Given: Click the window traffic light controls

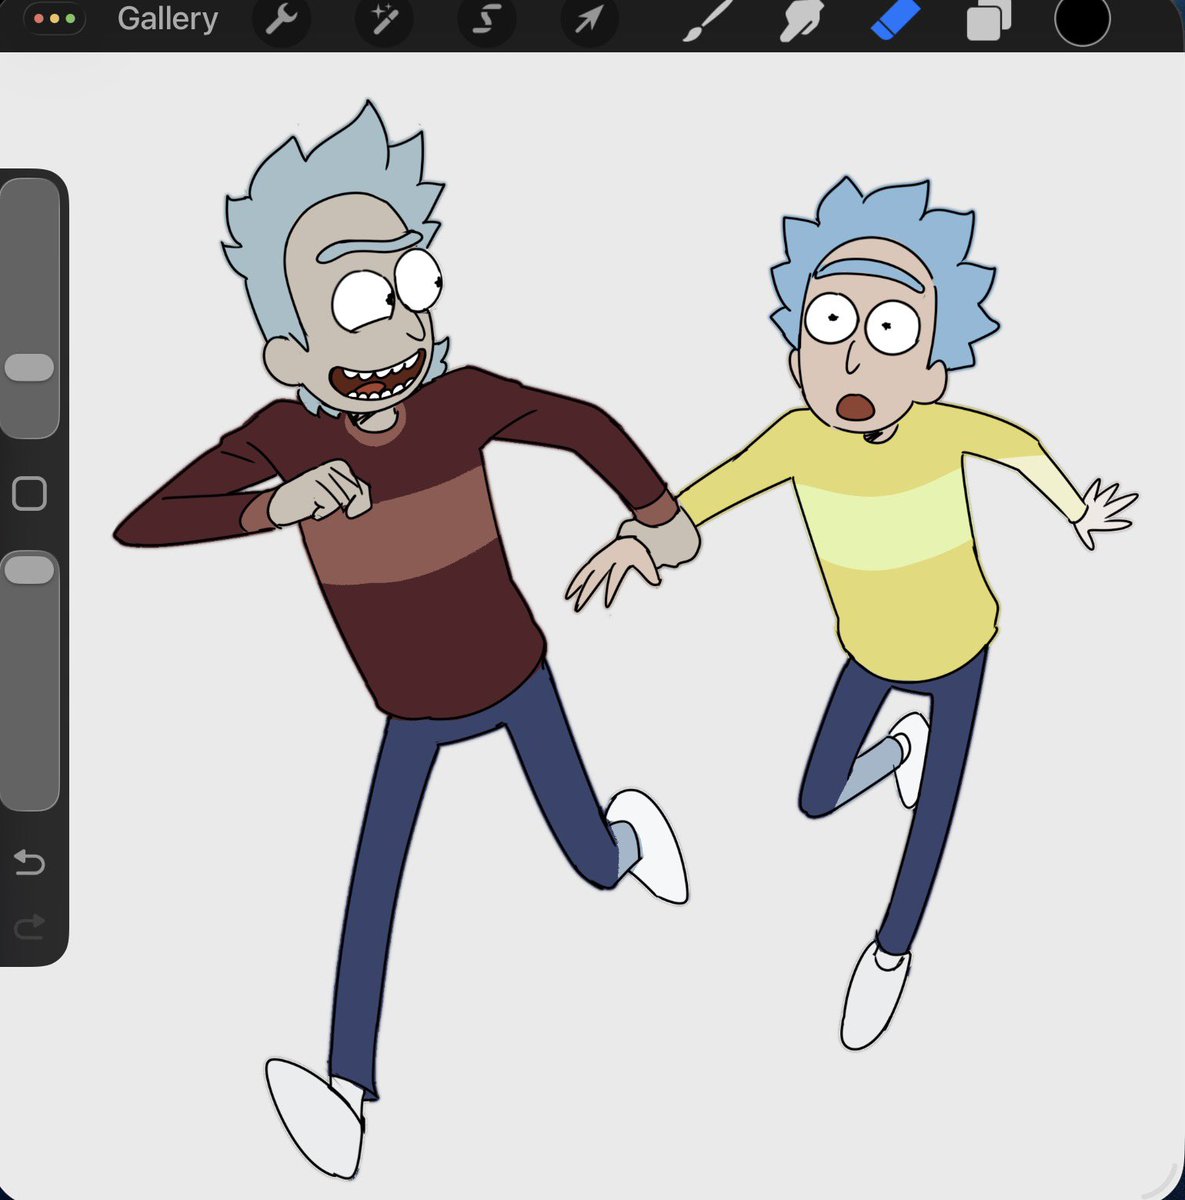Looking at the screenshot, I should (x=55, y=19).
